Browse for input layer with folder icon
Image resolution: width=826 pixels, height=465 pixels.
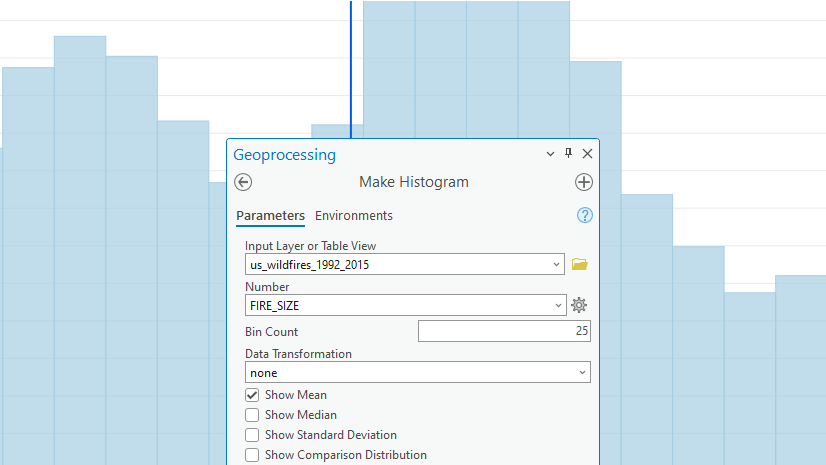click(579, 264)
